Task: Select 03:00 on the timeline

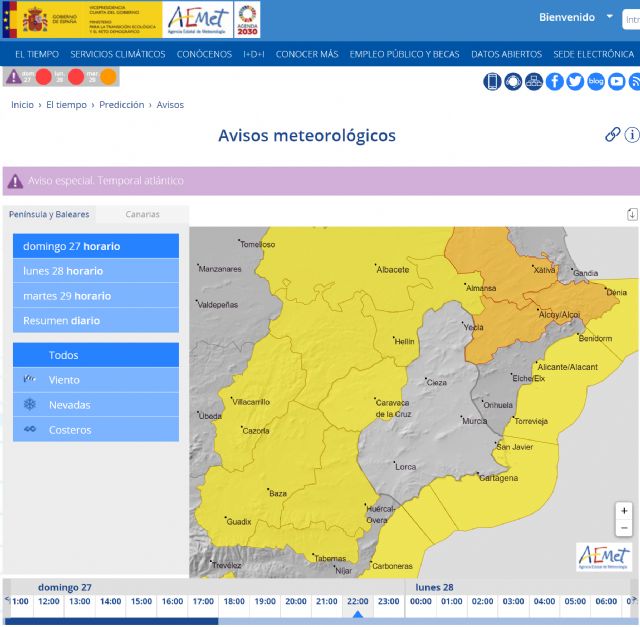Action: click(513, 601)
